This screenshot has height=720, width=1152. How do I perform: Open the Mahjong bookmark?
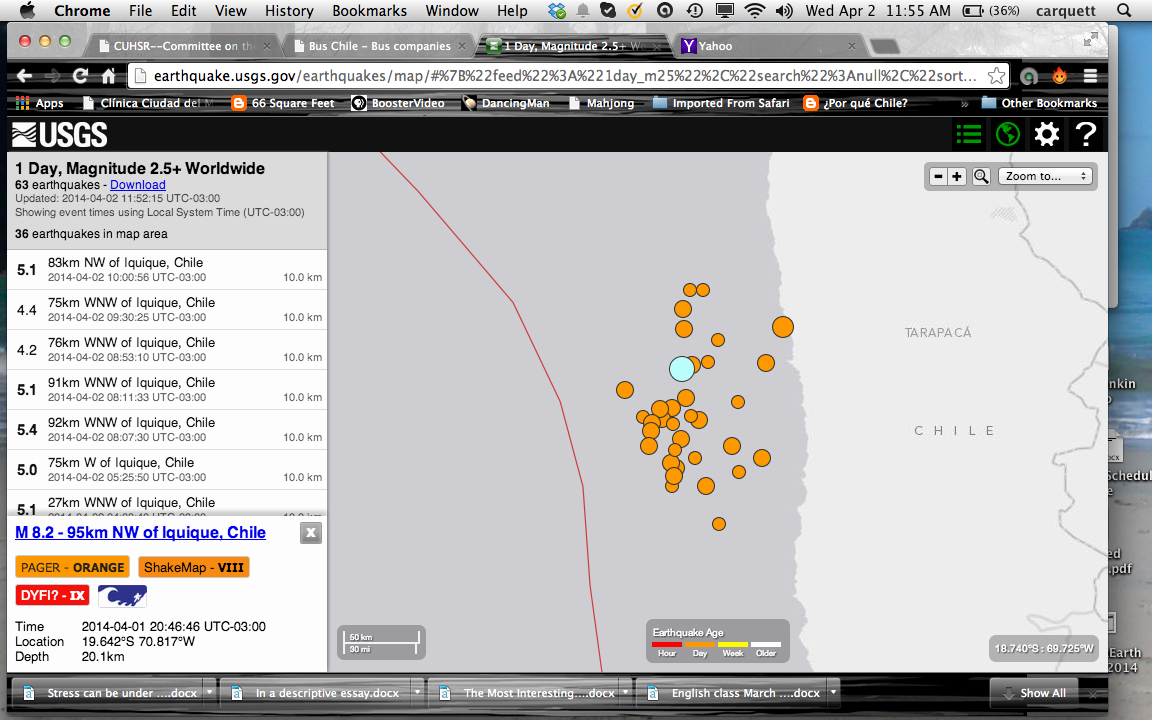pos(602,103)
